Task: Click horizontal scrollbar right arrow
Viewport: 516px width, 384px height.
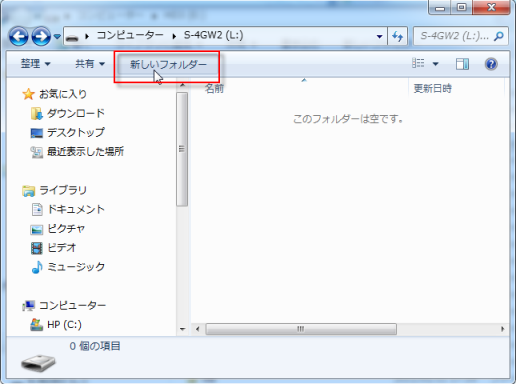Action: [x=502, y=329]
